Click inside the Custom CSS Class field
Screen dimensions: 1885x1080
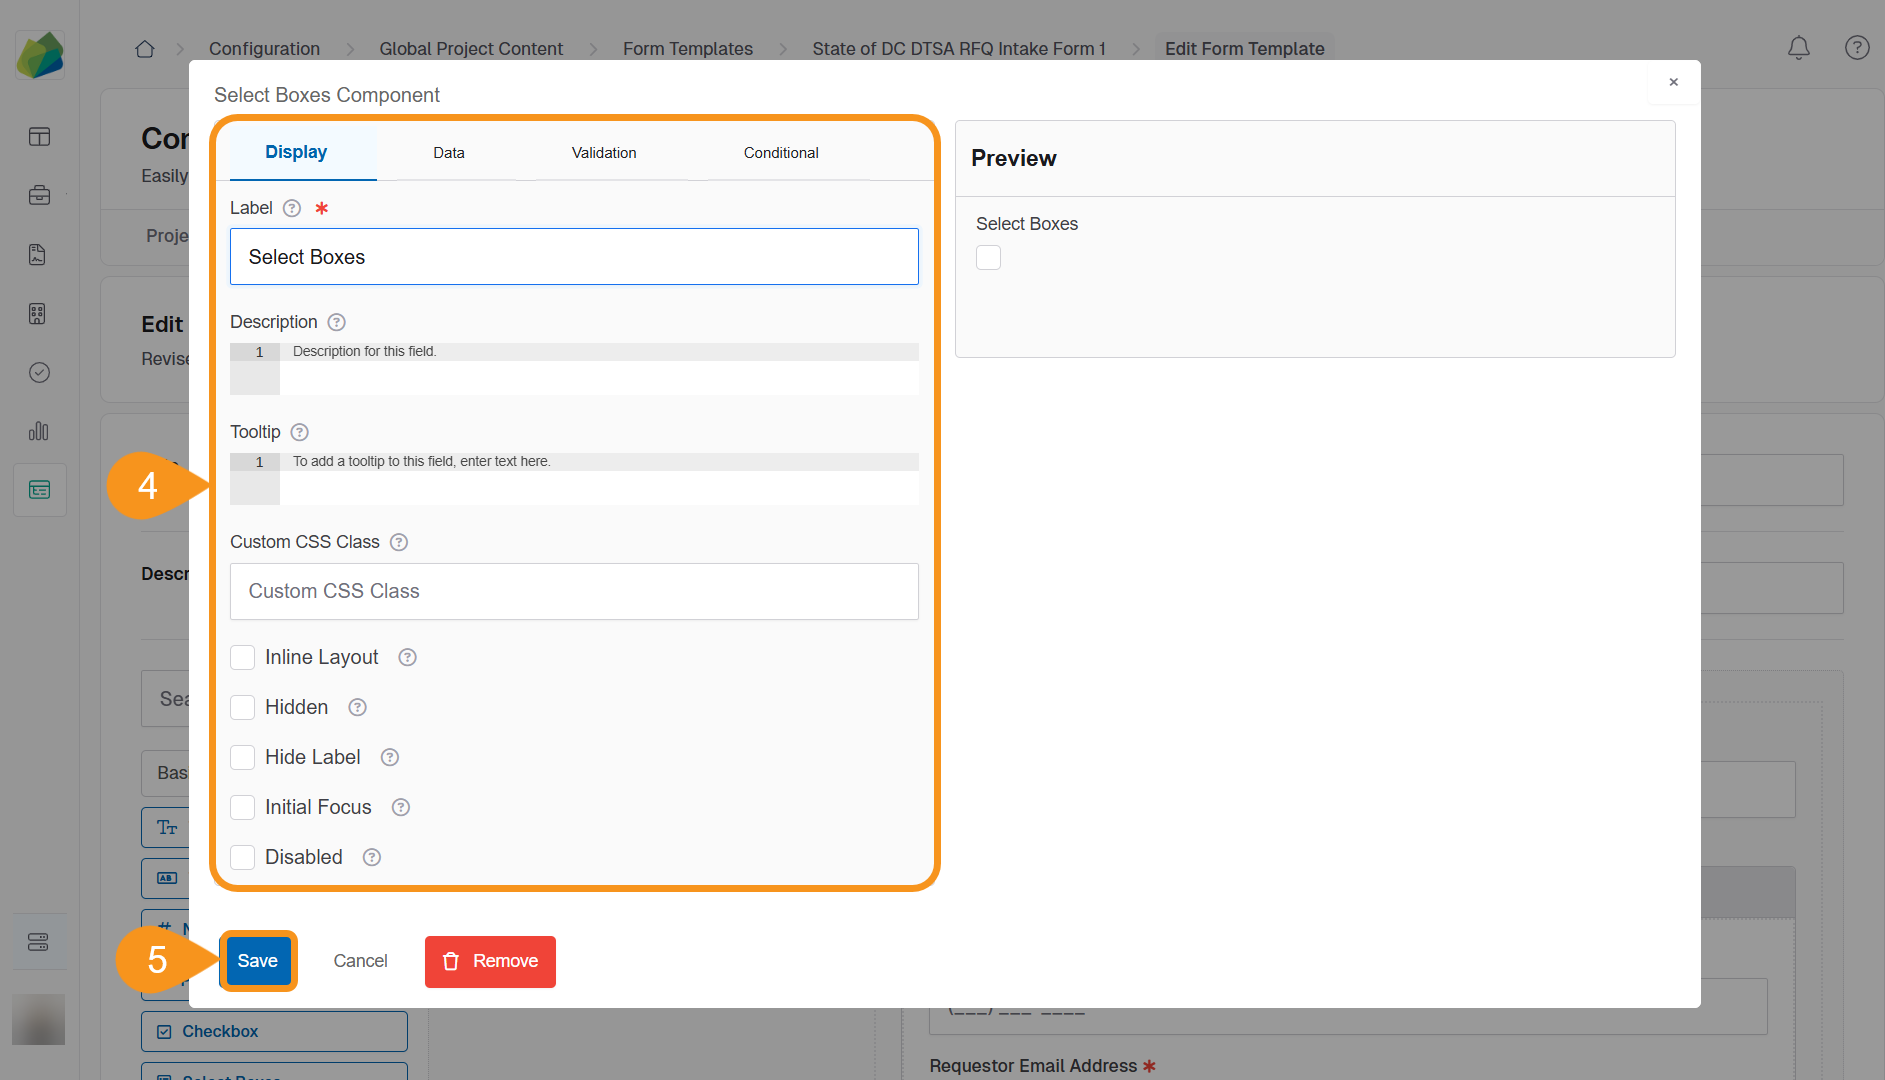pyautogui.click(x=574, y=591)
